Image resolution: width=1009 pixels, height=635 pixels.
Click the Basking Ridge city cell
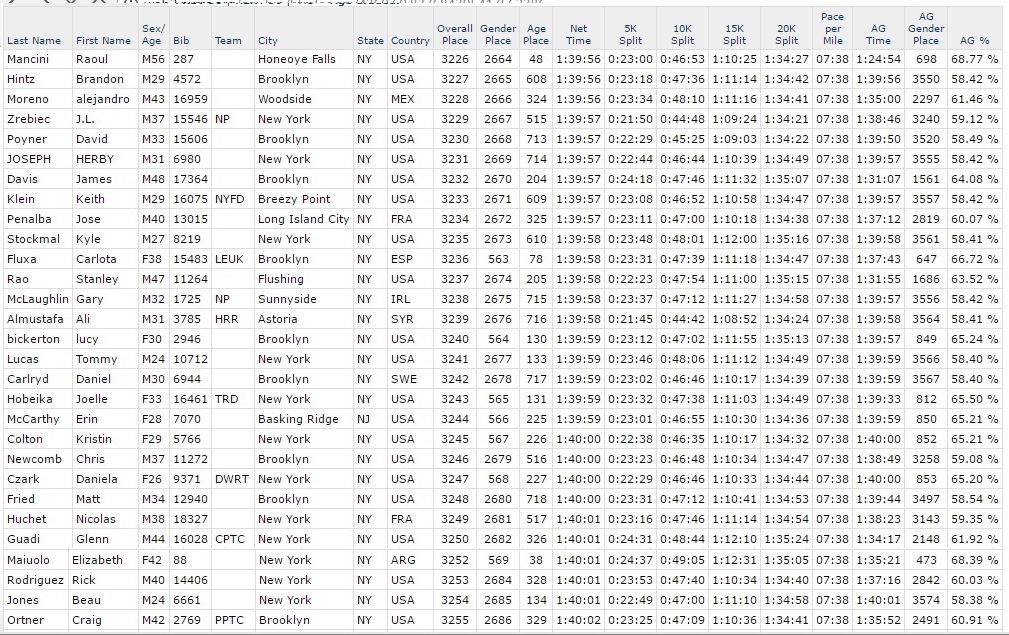coord(297,419)
